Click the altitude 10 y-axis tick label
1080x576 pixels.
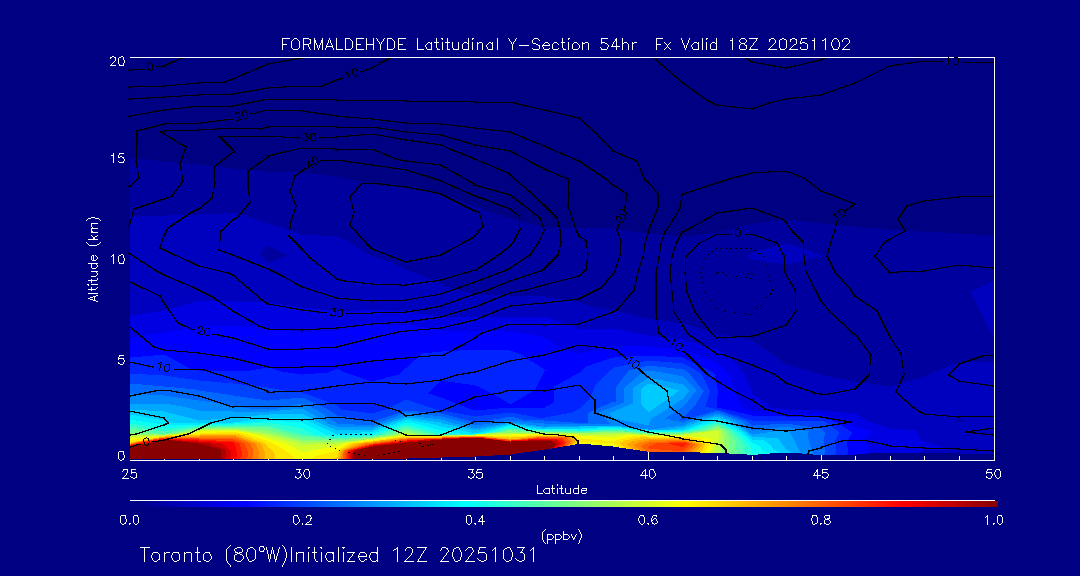click(x=115, y=259)
